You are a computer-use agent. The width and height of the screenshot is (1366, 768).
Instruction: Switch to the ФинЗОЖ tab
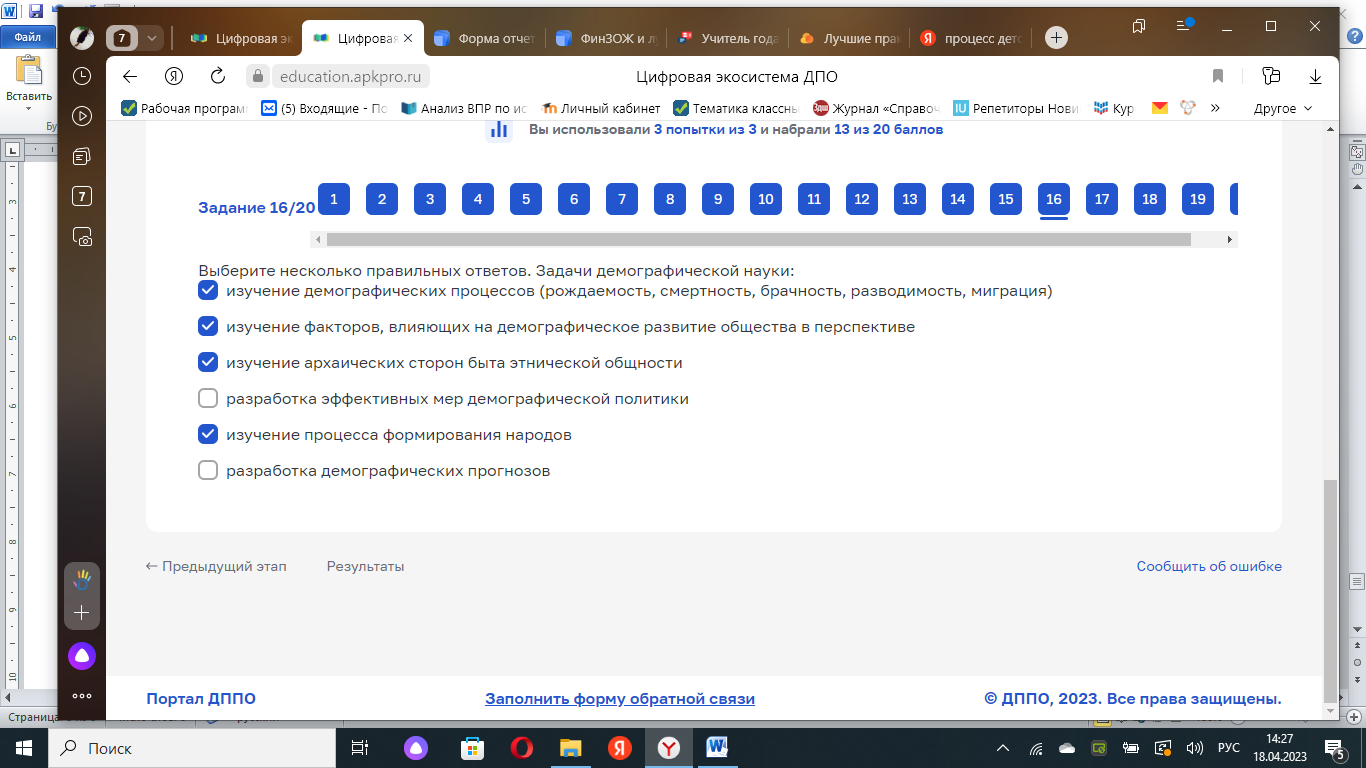(607, 38)
